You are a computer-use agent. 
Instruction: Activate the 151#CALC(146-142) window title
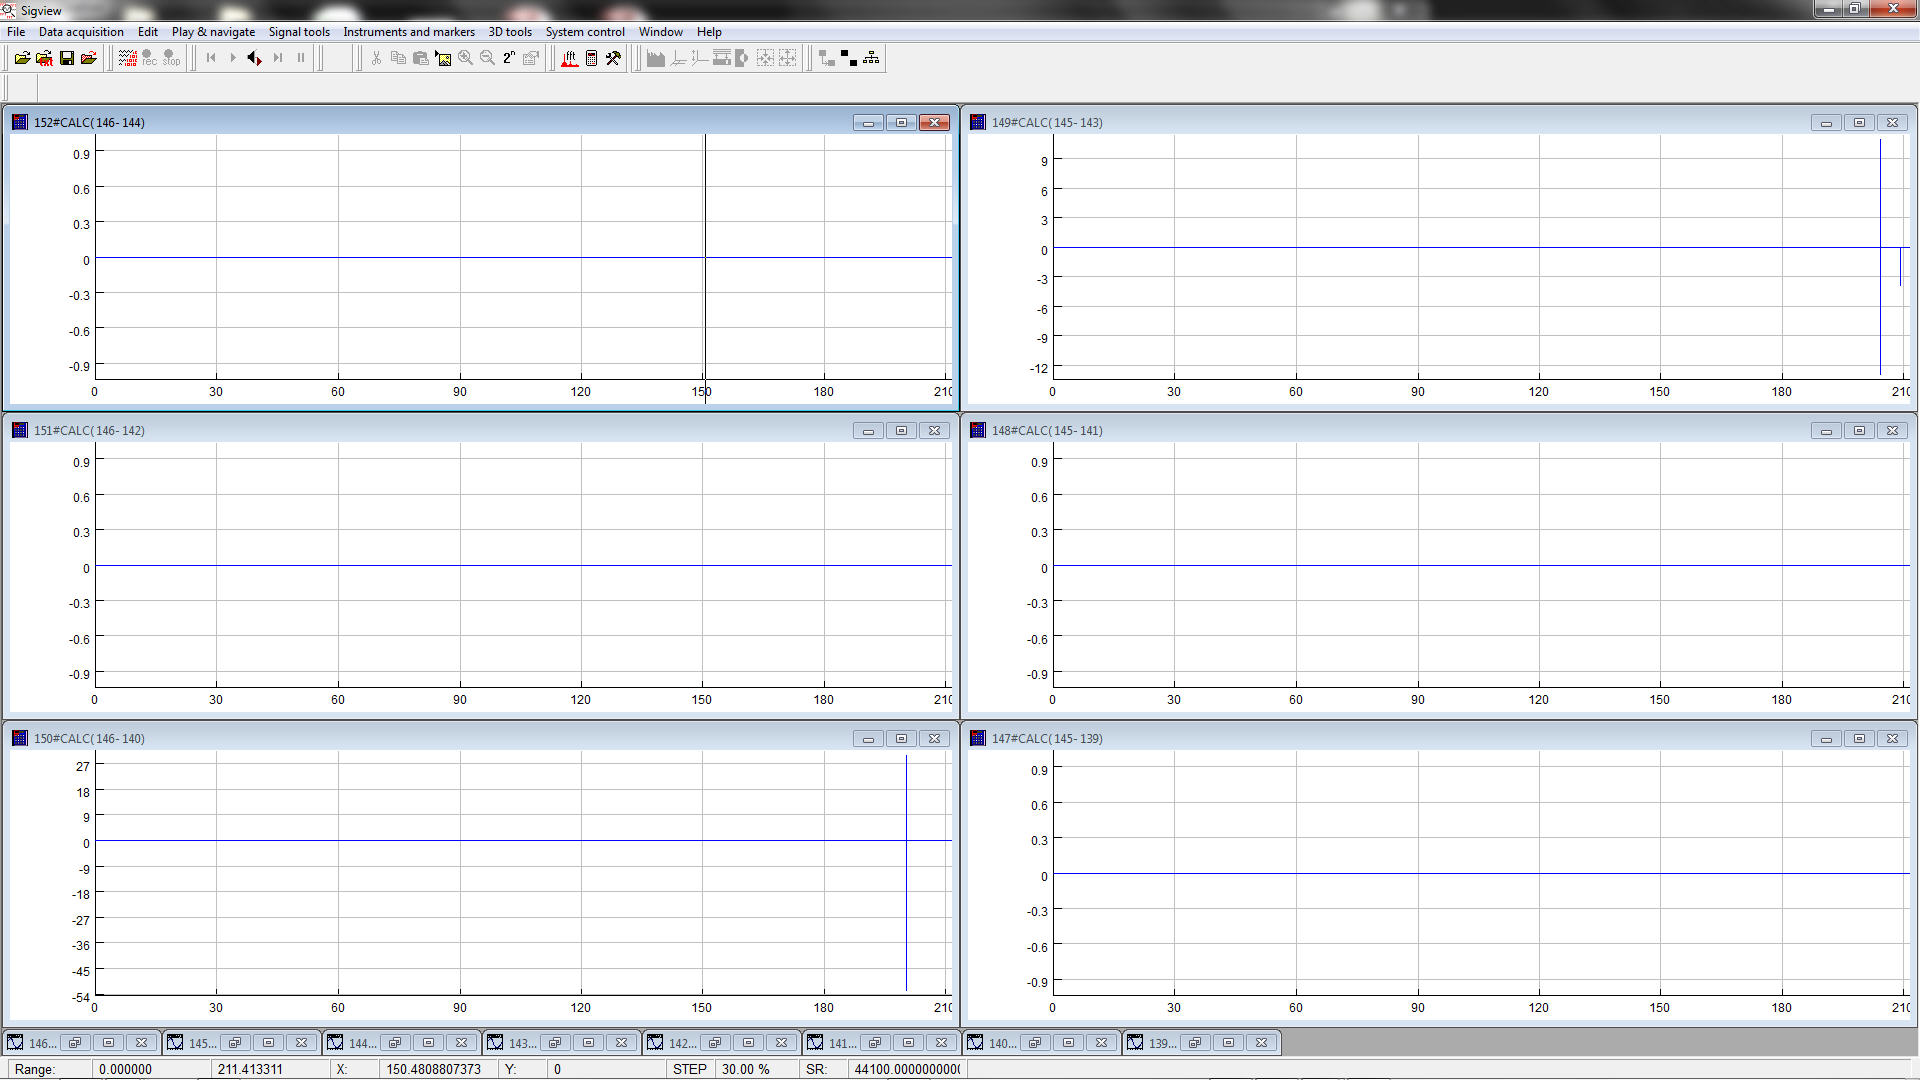[x=89, y=430]
